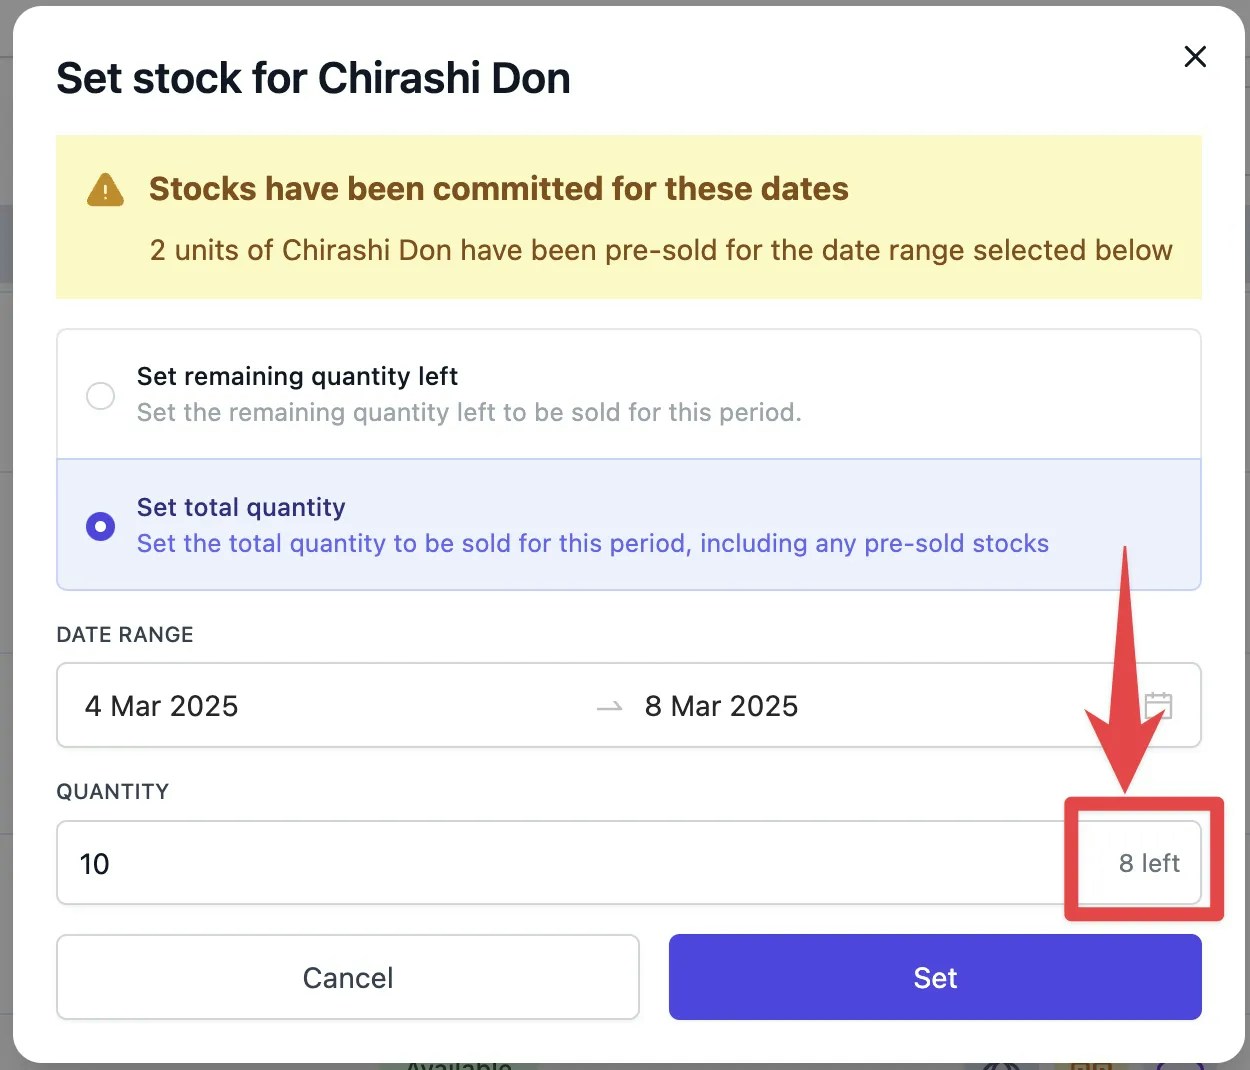This screenshot has width=1250, height=1070.
Task: Open the end date field showing 8 Mar 2025
Action: click(721, 705)
